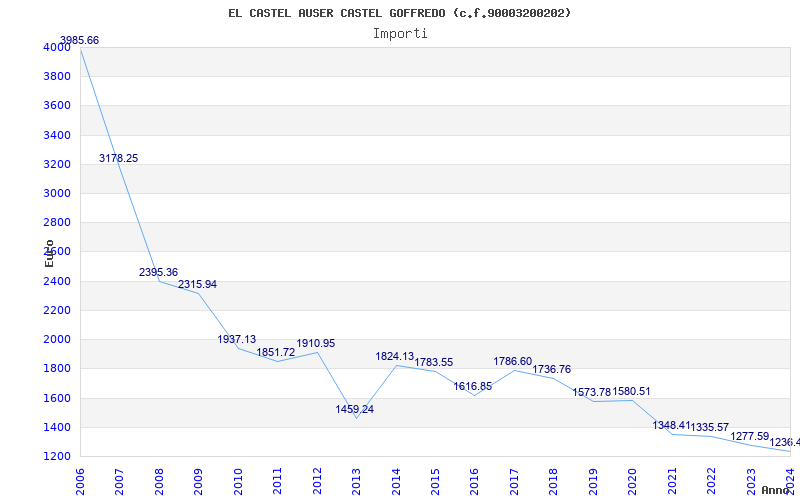
Task: Click the 2018 x-axis year label
Action: (x=554, y=482)
